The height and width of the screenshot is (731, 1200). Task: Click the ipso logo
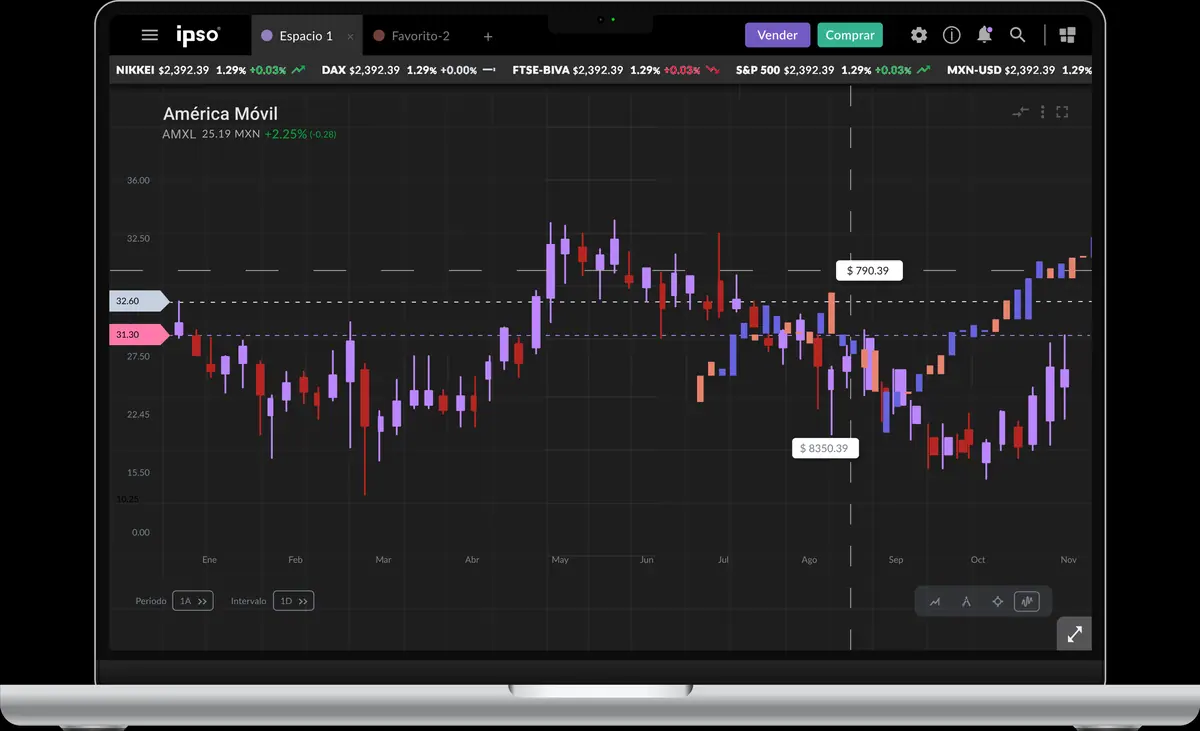(x=198, y=36)
